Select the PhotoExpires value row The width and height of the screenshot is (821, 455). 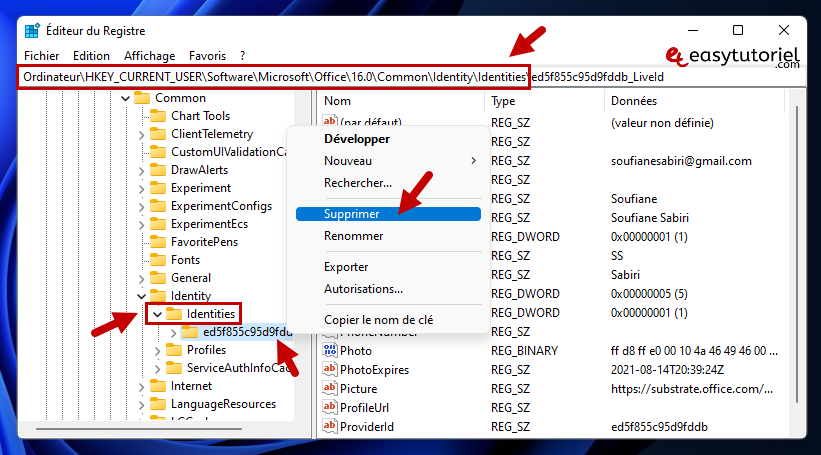[x=553, y=370]
